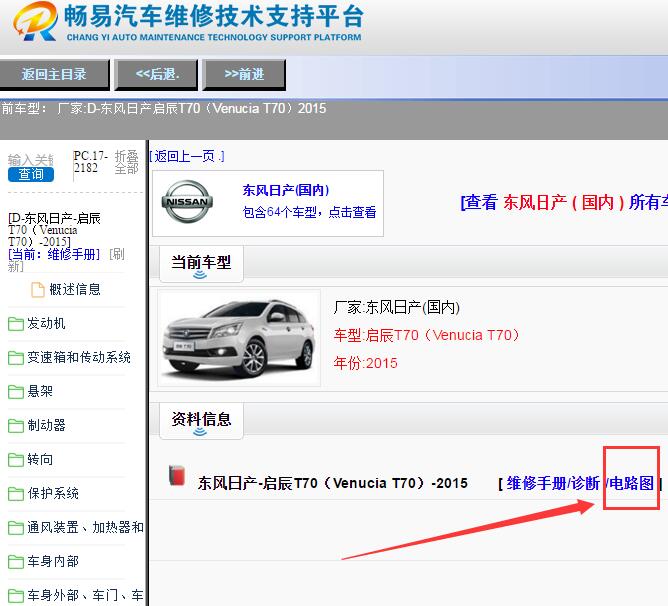Click the Nissan logo icon
Screen dimensions: 668x606
[x=187, y=202]
